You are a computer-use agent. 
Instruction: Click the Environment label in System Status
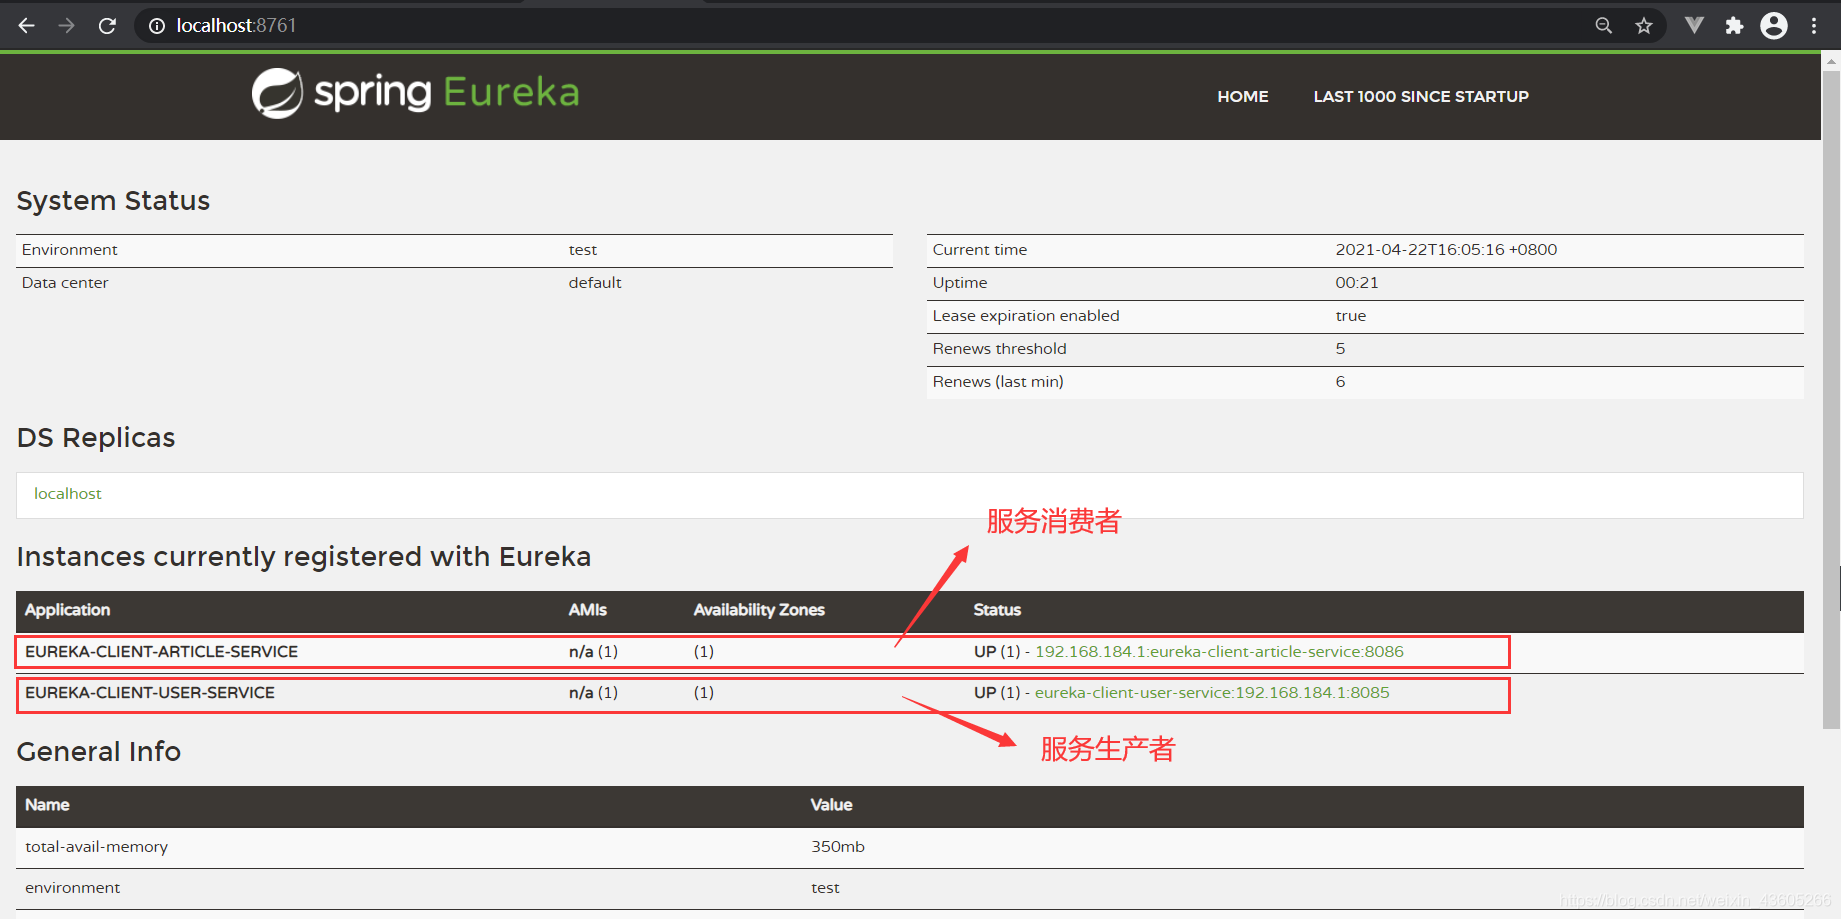click(x=70, y=250)
